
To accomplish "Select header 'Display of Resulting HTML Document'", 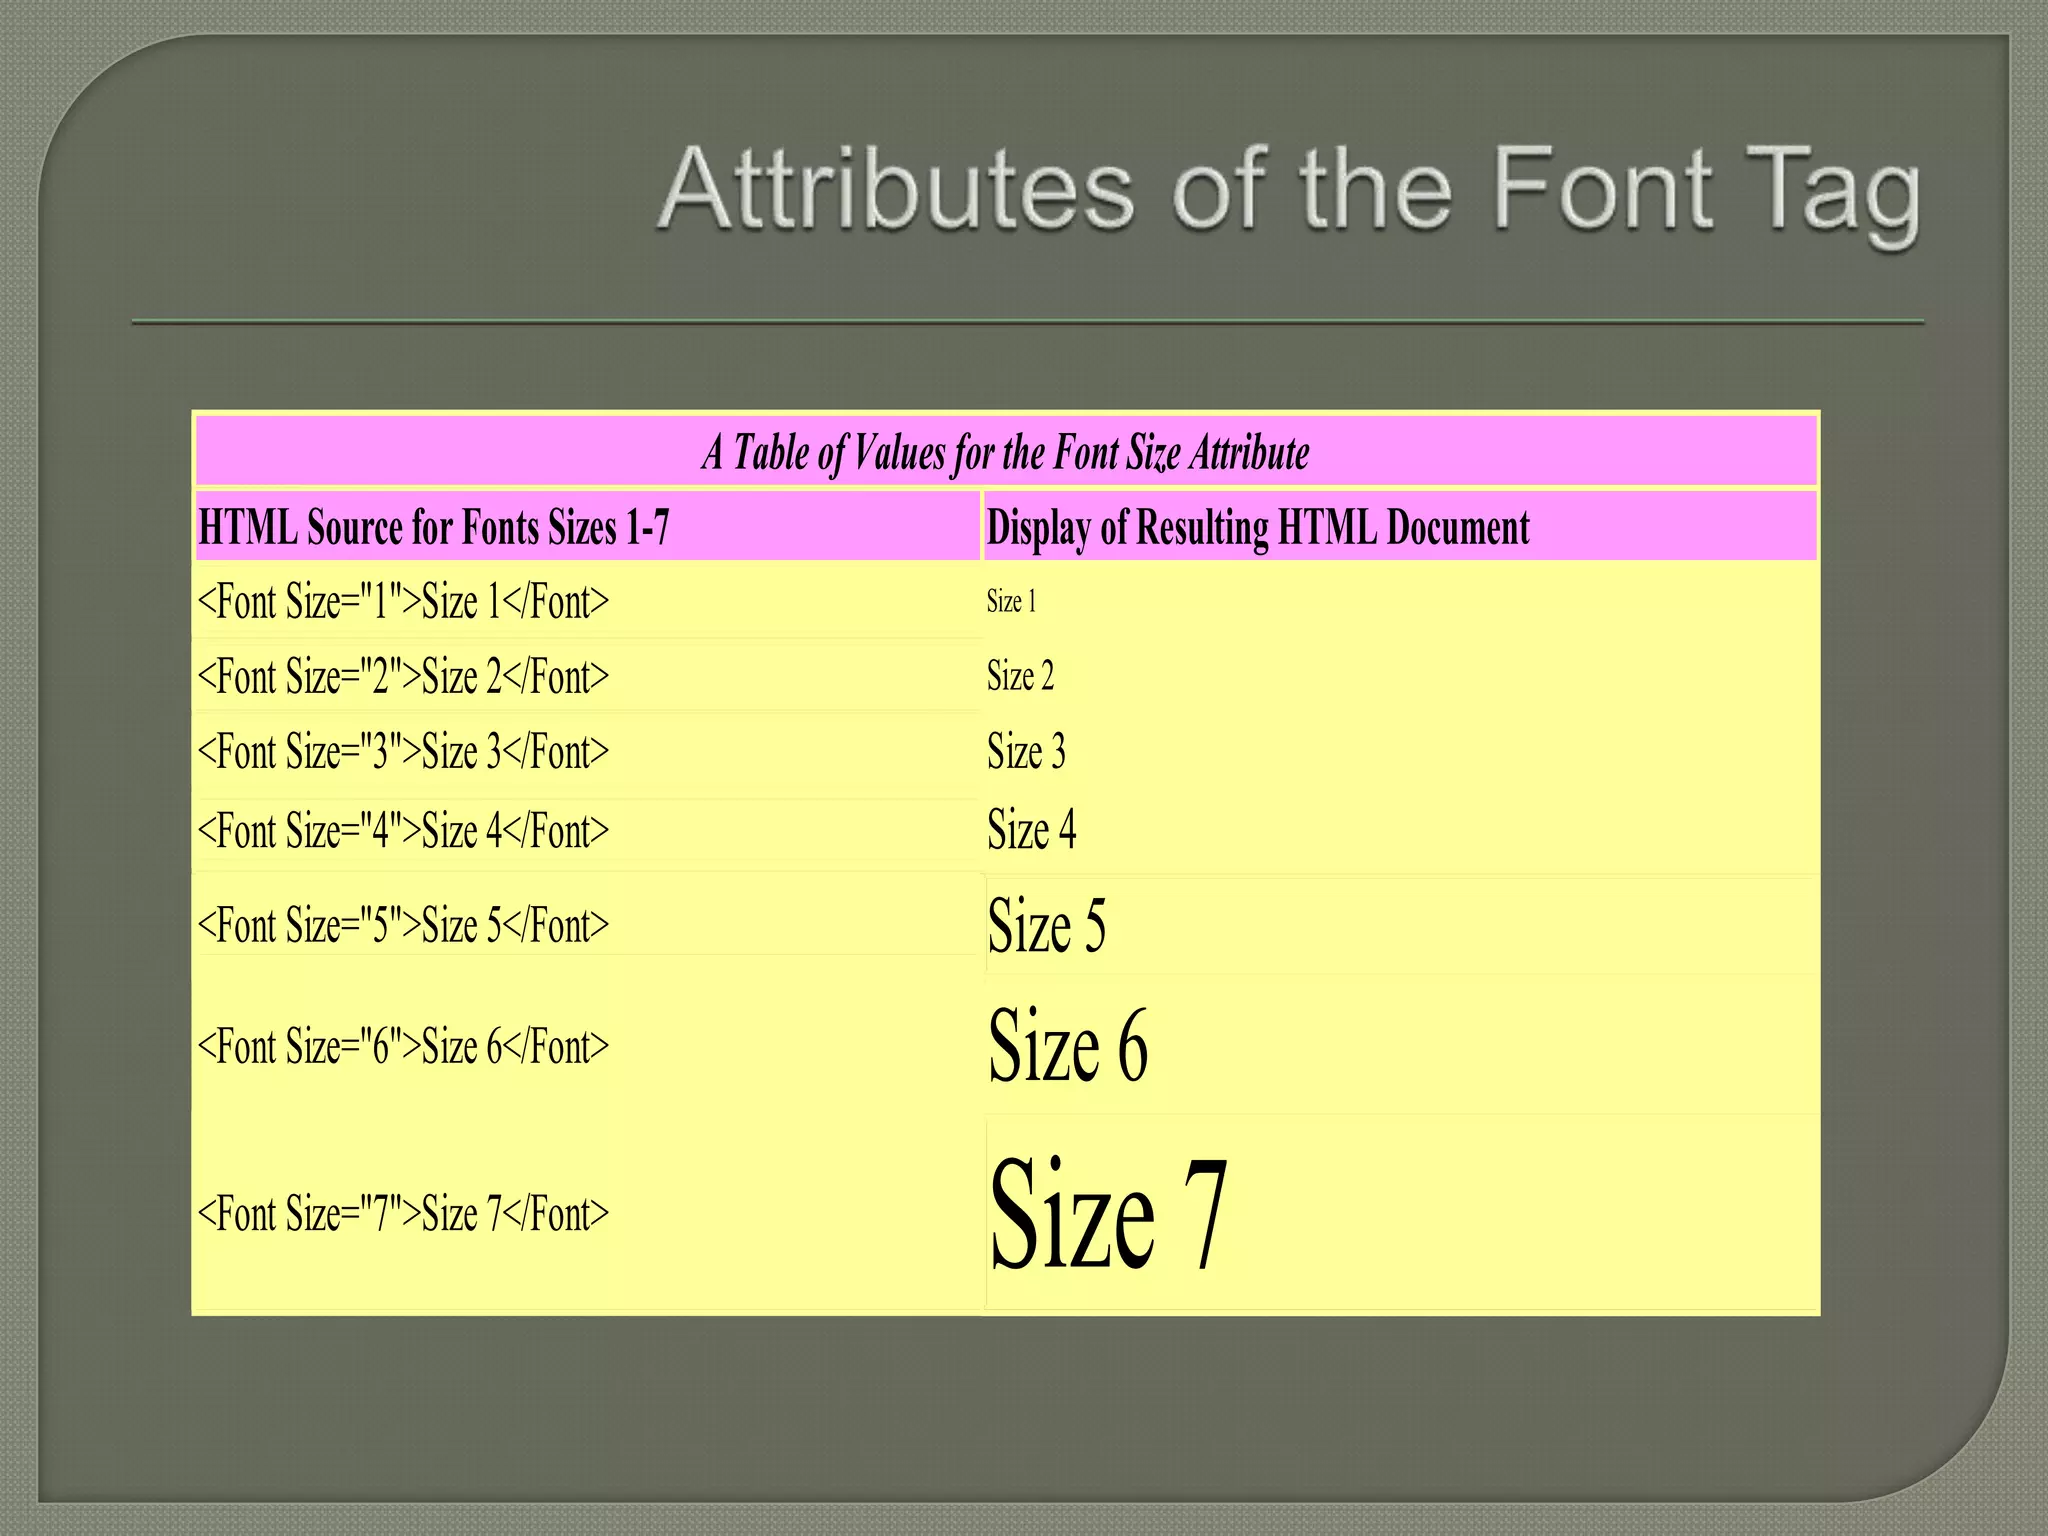I will coord(1258,528).
